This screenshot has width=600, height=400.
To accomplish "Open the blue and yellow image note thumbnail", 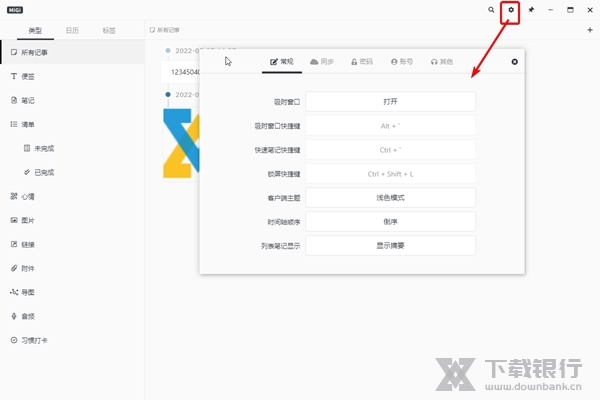I will coord(181,143).
